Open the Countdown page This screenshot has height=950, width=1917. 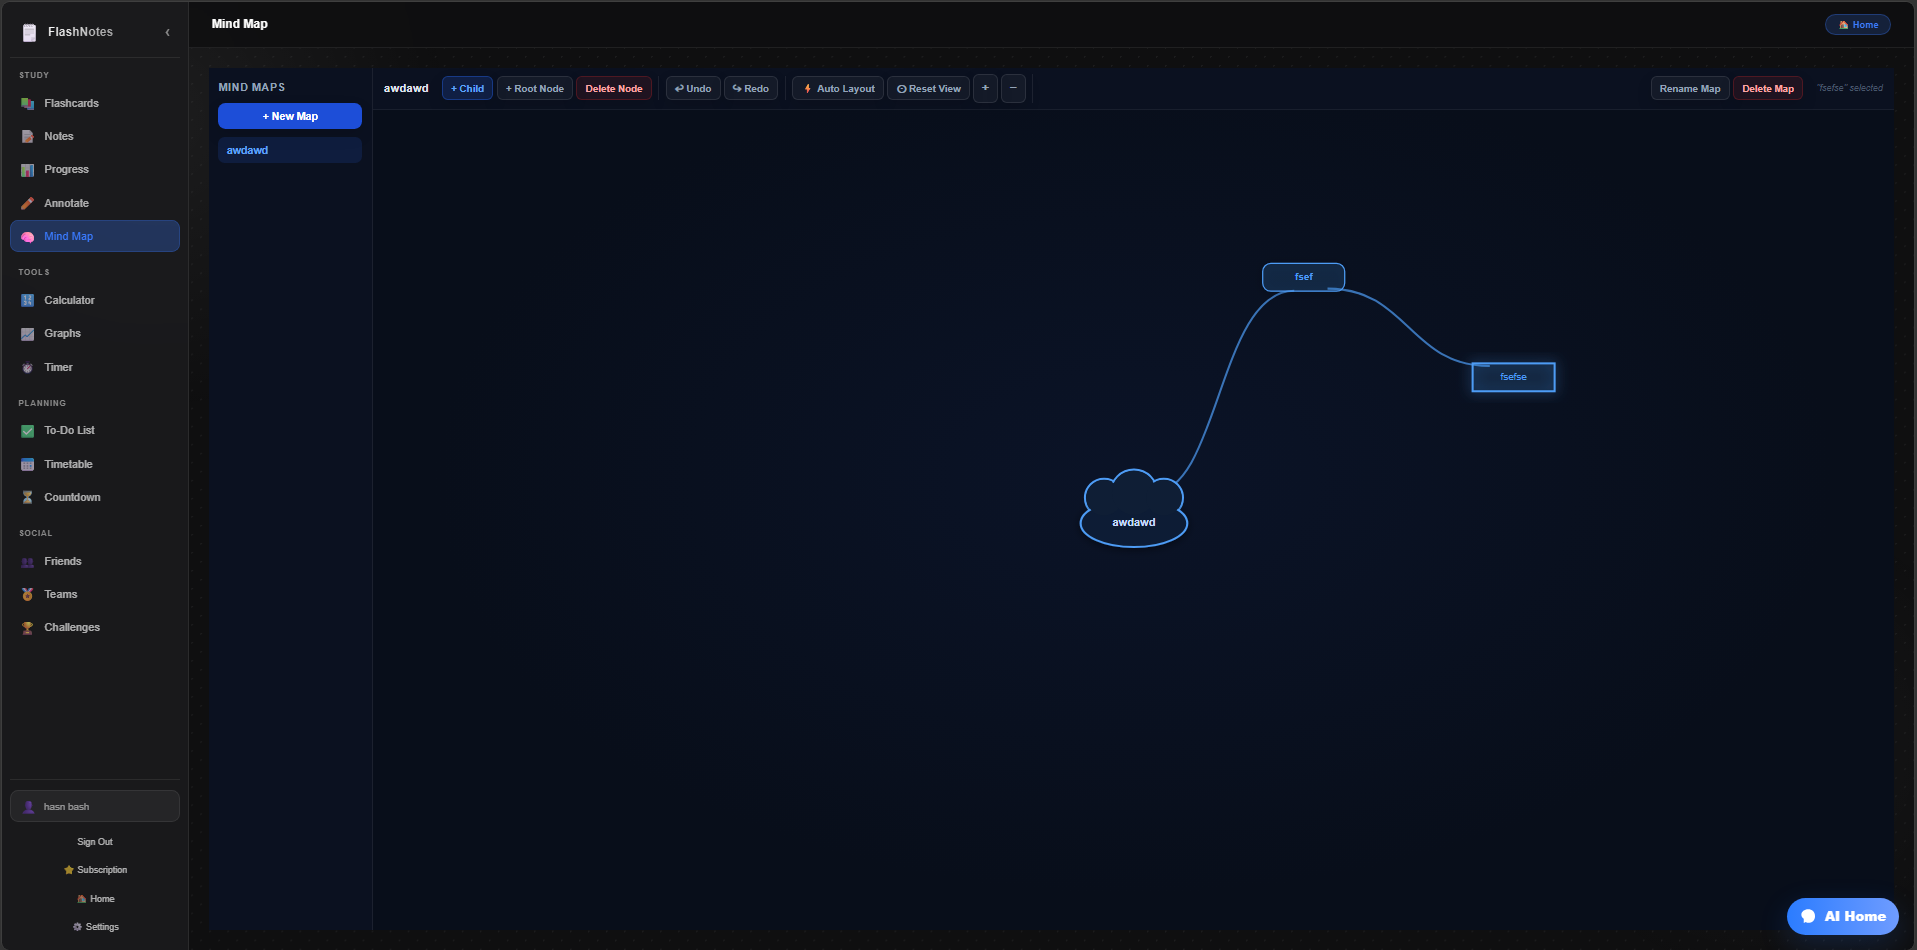point(72,497)
